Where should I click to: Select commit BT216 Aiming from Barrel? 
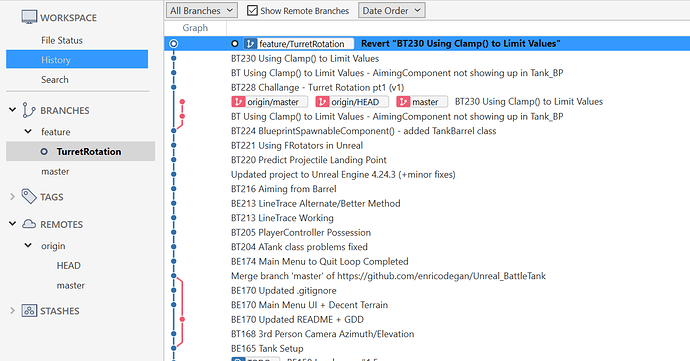click(x=283, y=189)
